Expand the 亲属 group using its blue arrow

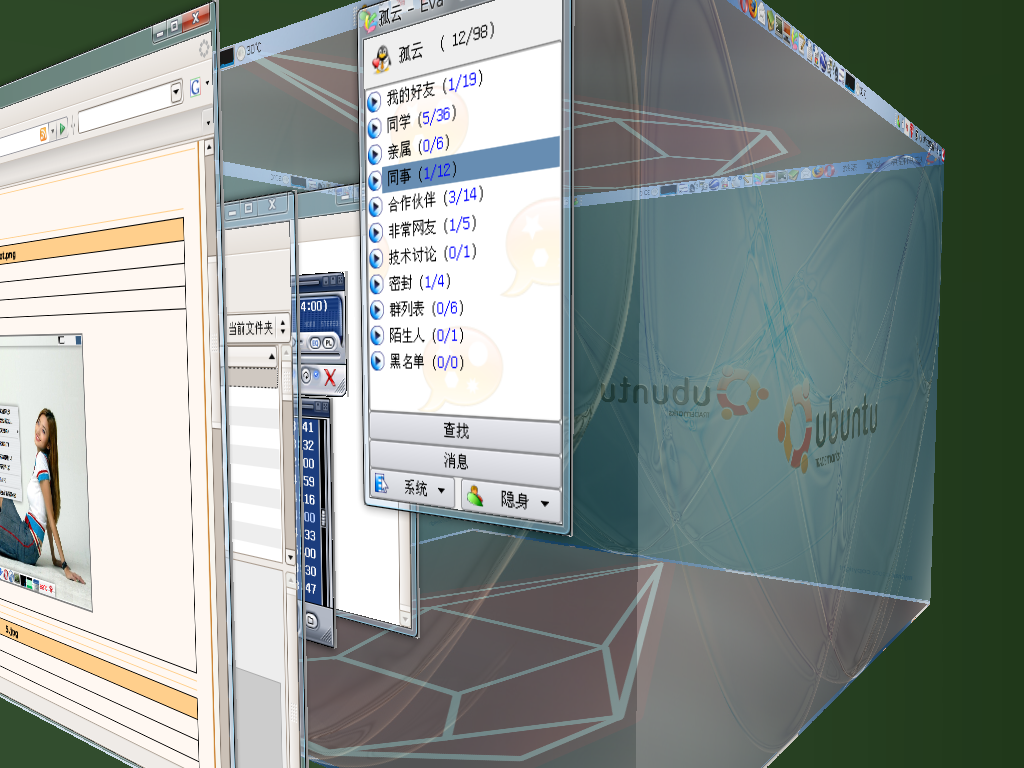point(375,154)
